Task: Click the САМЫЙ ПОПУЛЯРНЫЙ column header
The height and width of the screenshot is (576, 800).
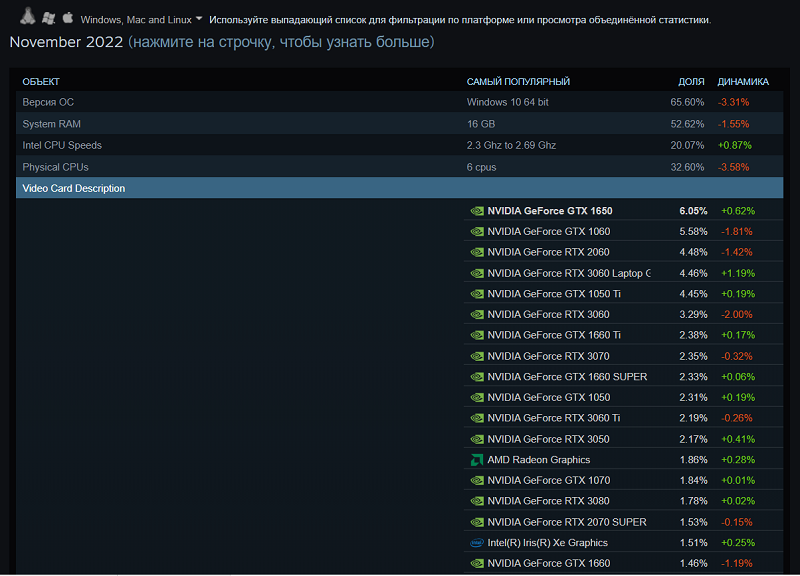Action: coord(518,82)
